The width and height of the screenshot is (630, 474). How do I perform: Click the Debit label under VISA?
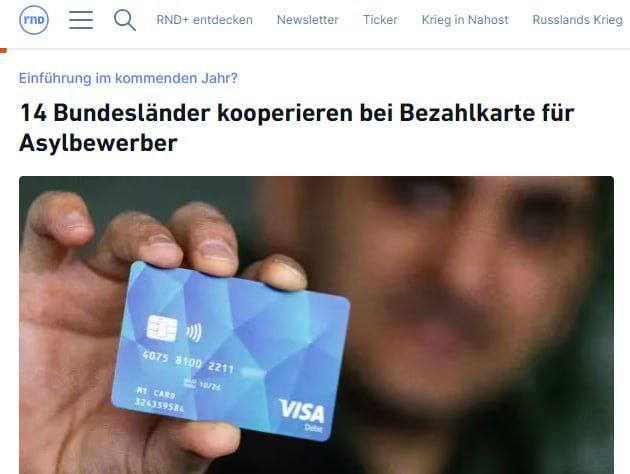click(313, 428)
